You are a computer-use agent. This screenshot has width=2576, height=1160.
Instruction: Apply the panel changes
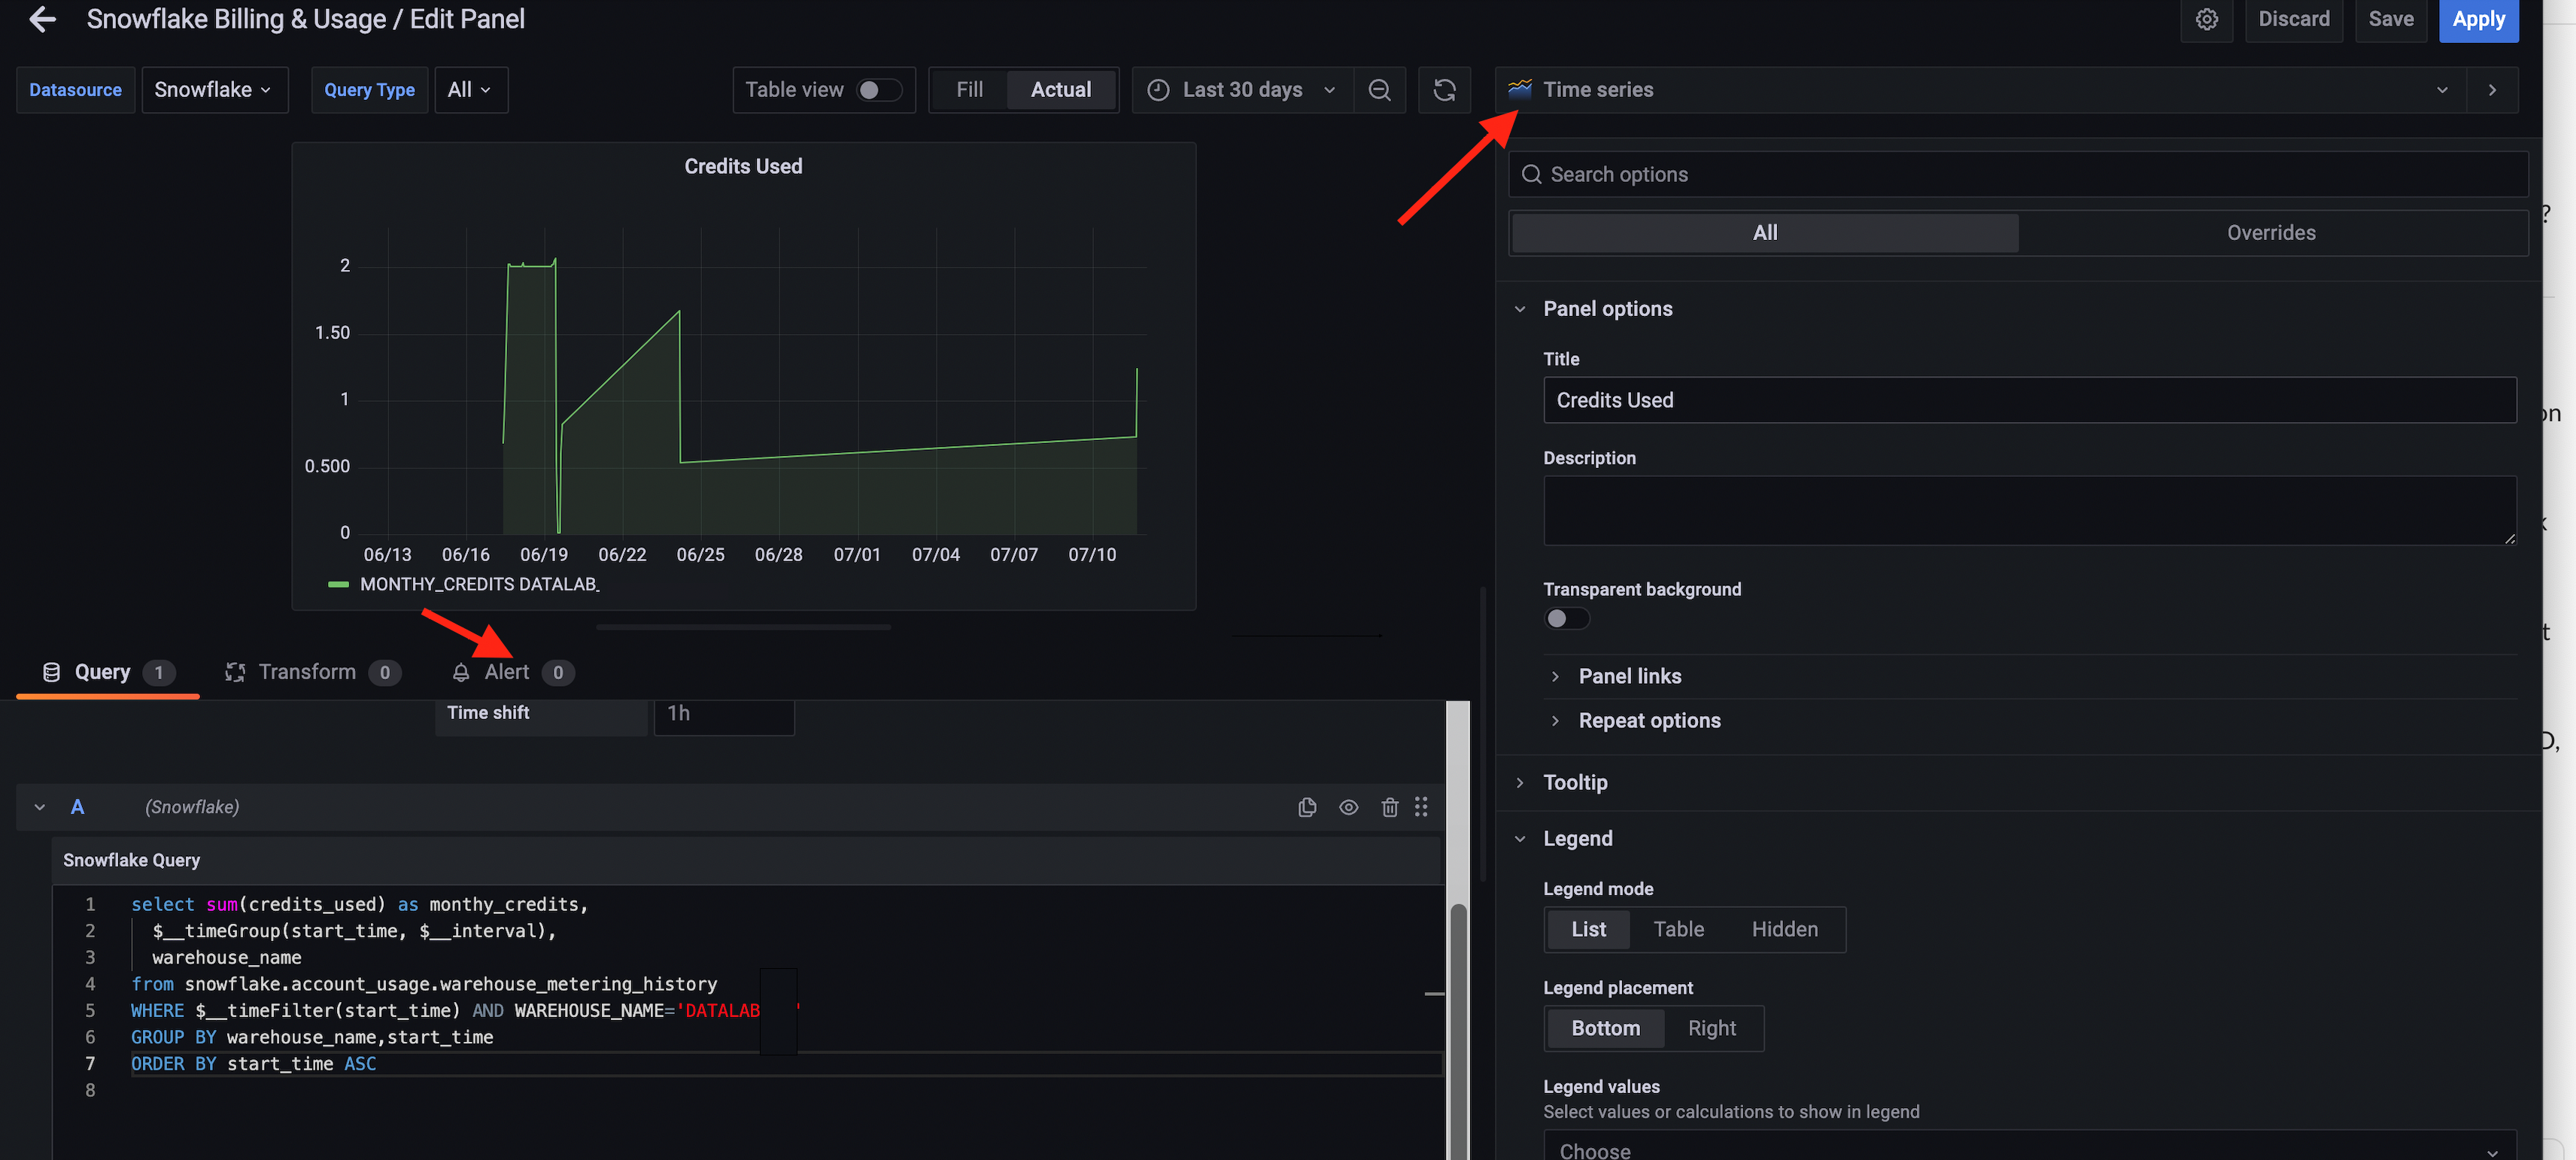(2479, 19)
